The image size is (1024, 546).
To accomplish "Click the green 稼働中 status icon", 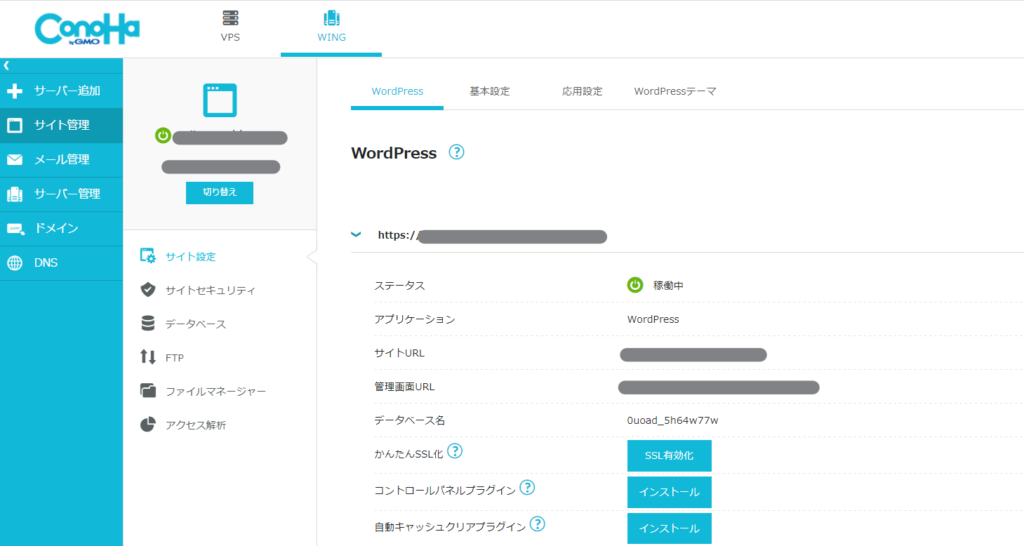I will (635, 285).
